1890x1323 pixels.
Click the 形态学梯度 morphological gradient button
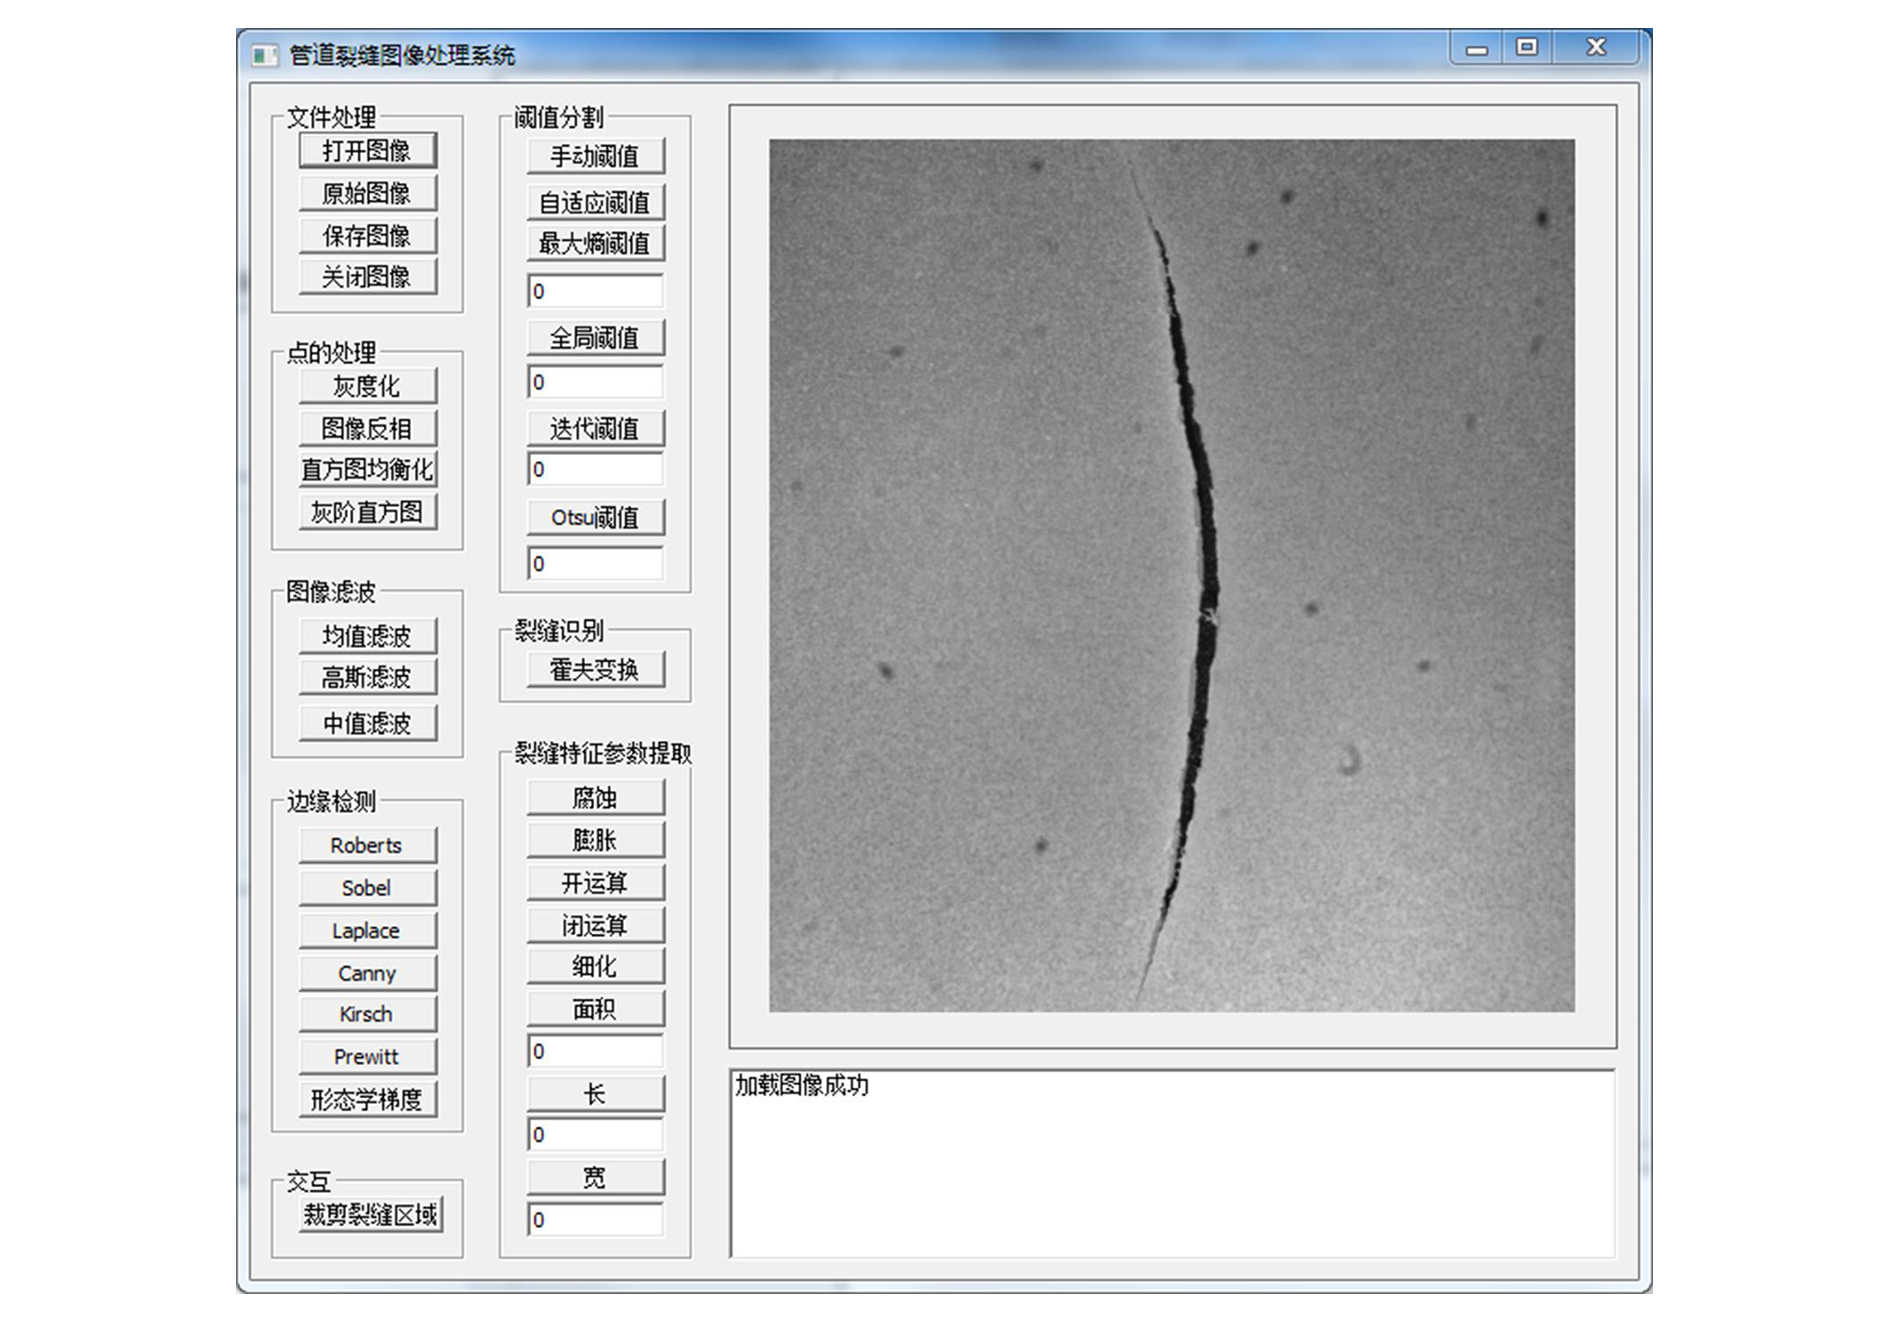click(x=367, y=1100)
